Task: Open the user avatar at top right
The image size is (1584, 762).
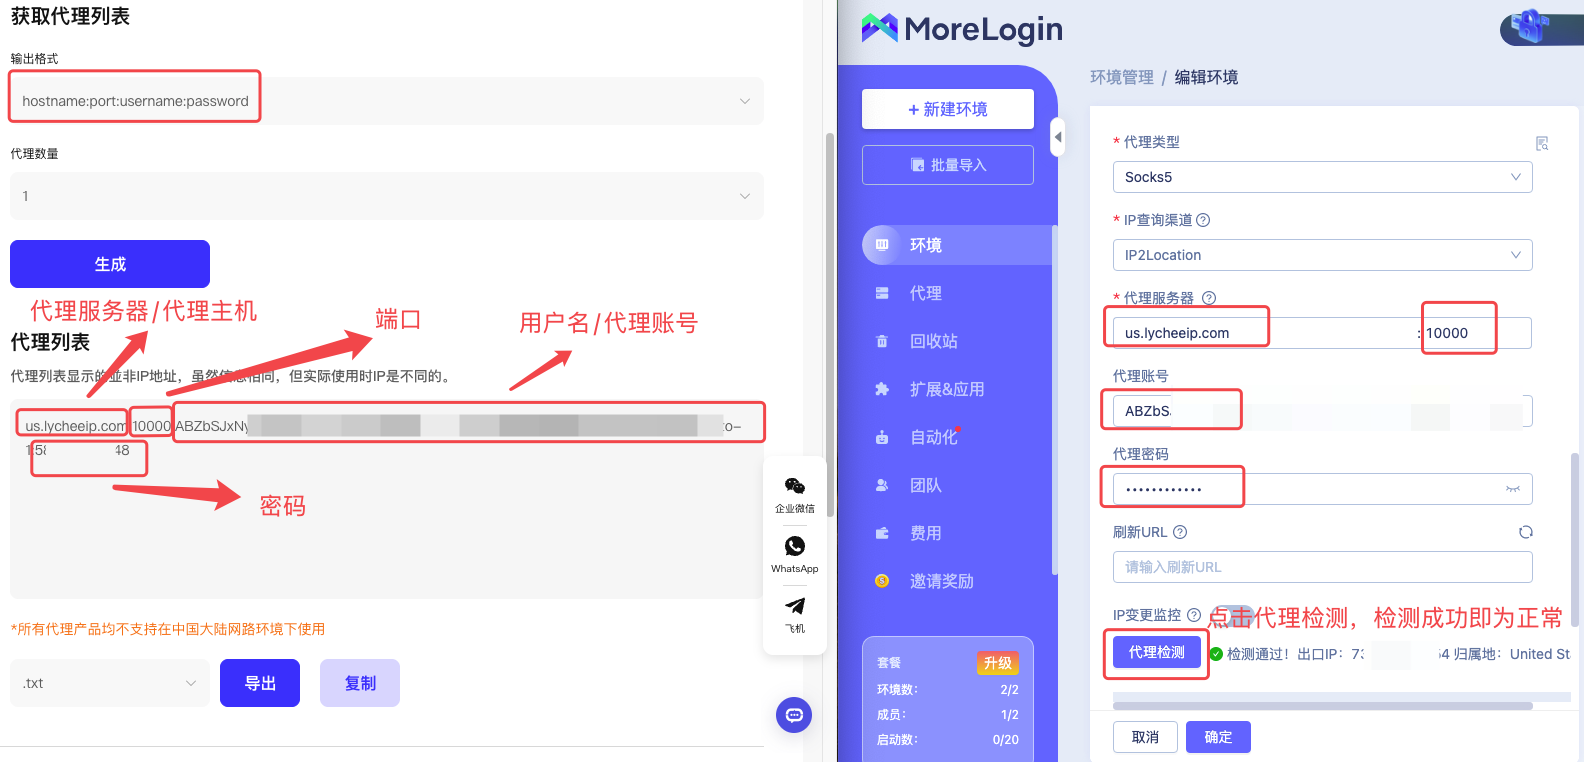Action: (1541, 27)
